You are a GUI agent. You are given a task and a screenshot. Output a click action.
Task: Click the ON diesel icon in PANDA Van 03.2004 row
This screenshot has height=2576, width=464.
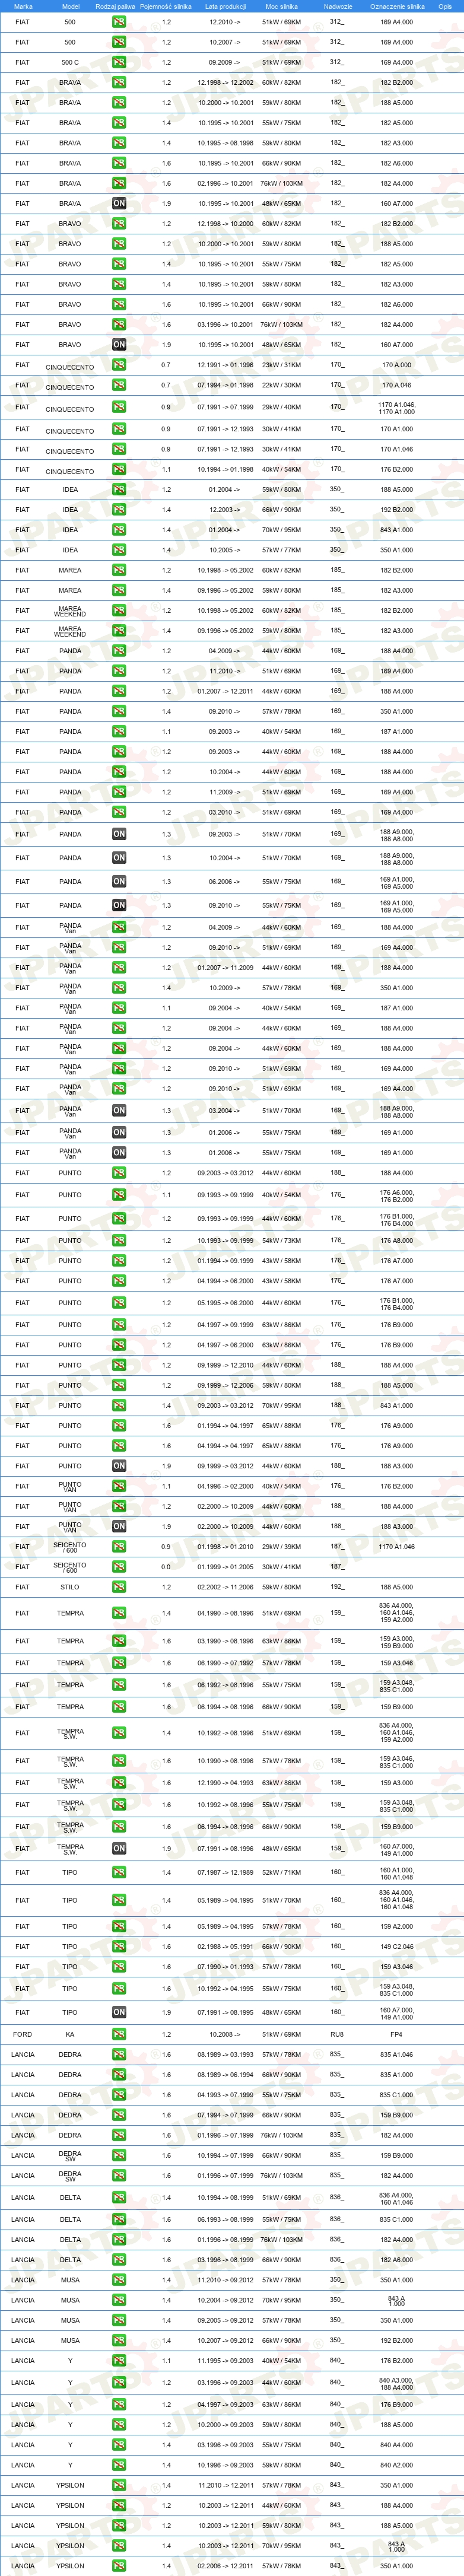[119, 1111]
